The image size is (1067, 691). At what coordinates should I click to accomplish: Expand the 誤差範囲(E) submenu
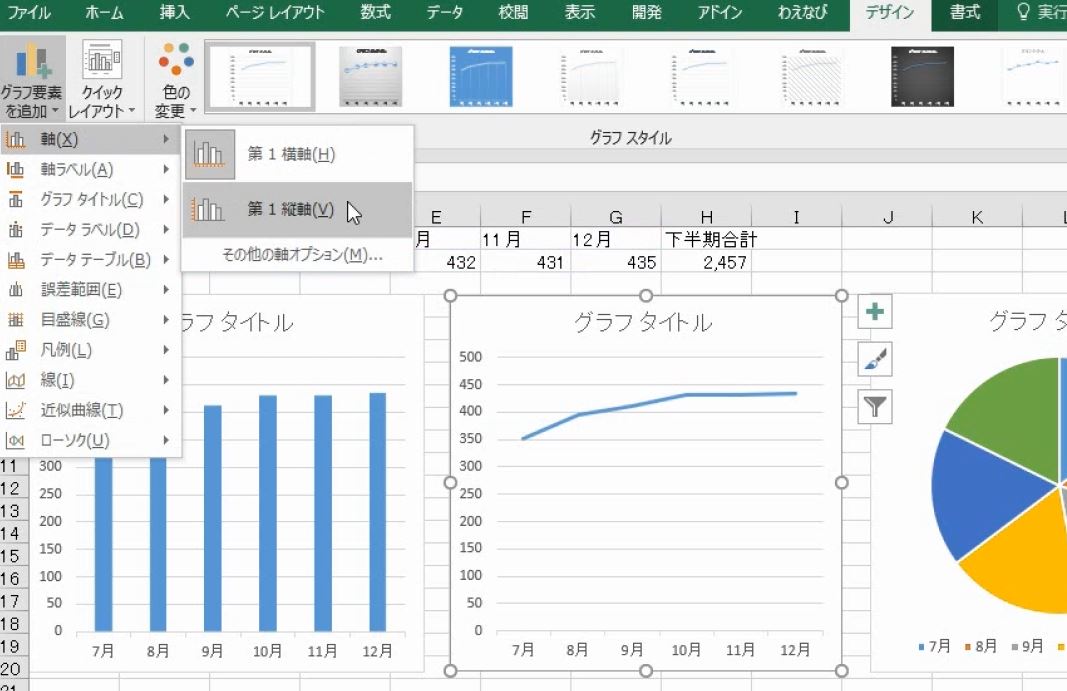(90, 289)
